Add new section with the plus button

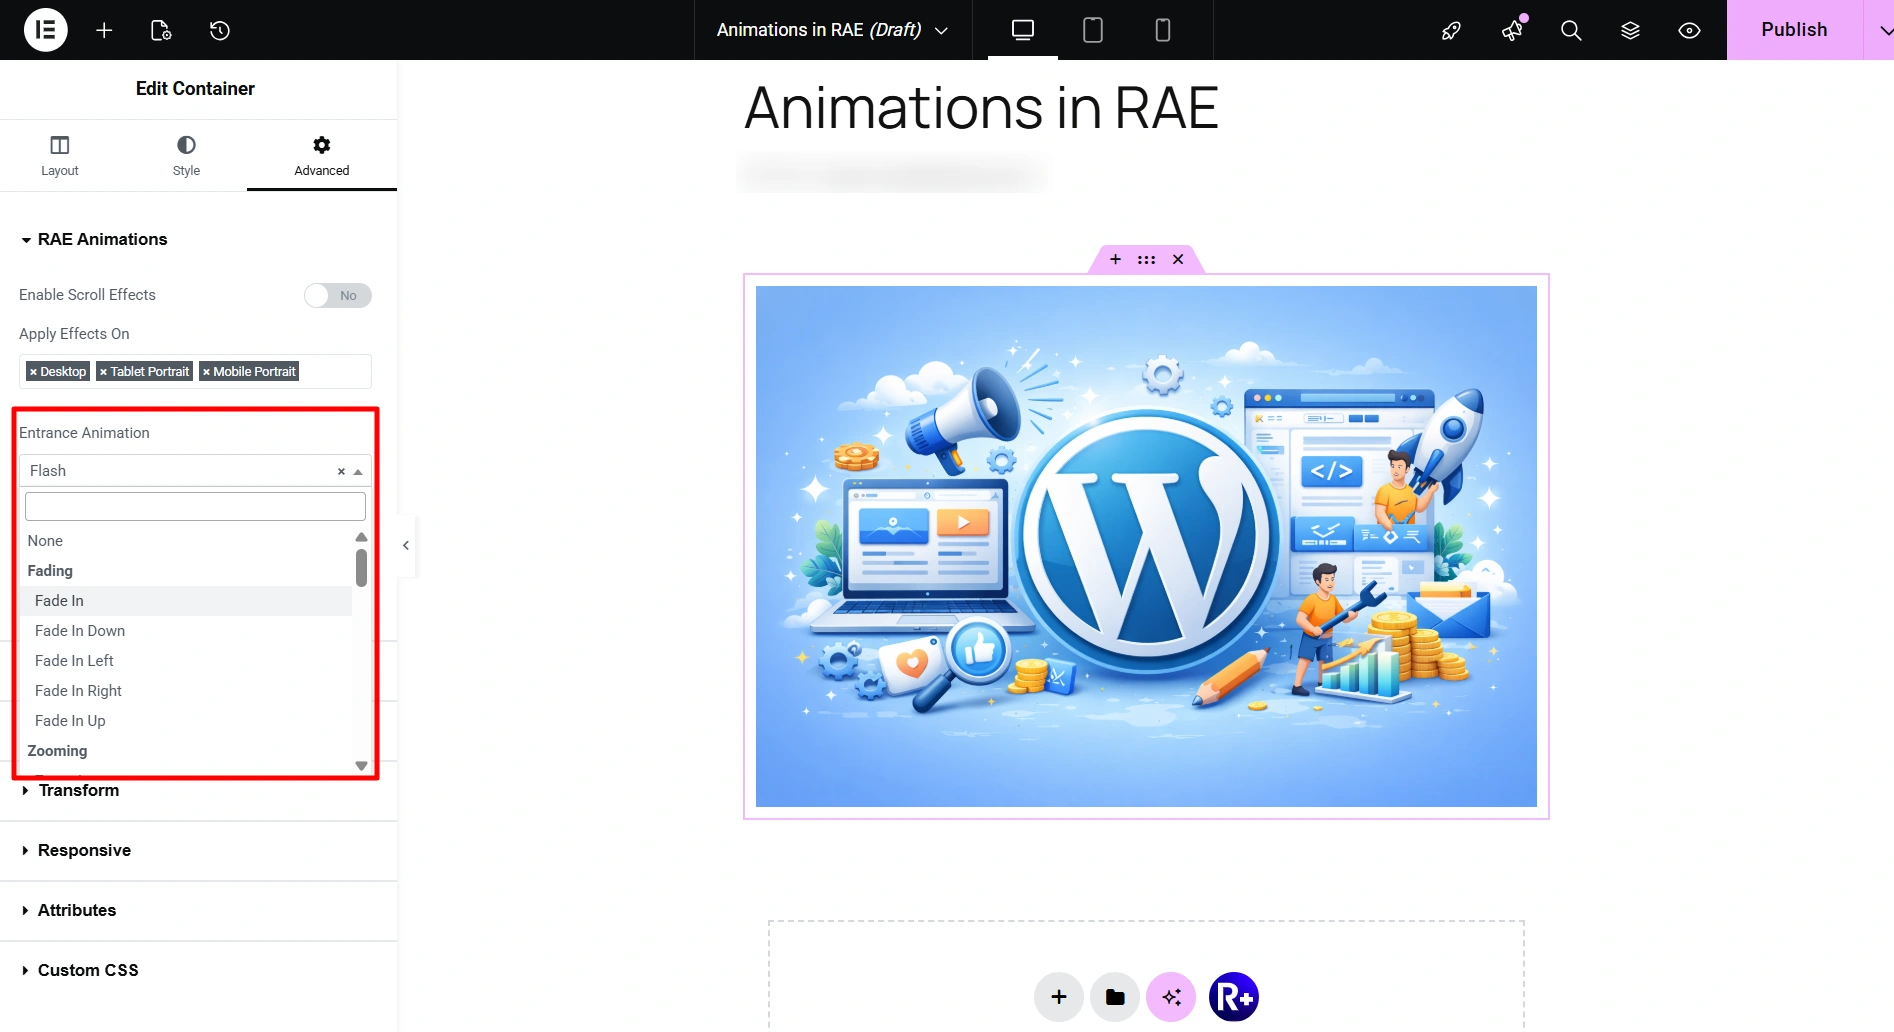(1059, 997)
